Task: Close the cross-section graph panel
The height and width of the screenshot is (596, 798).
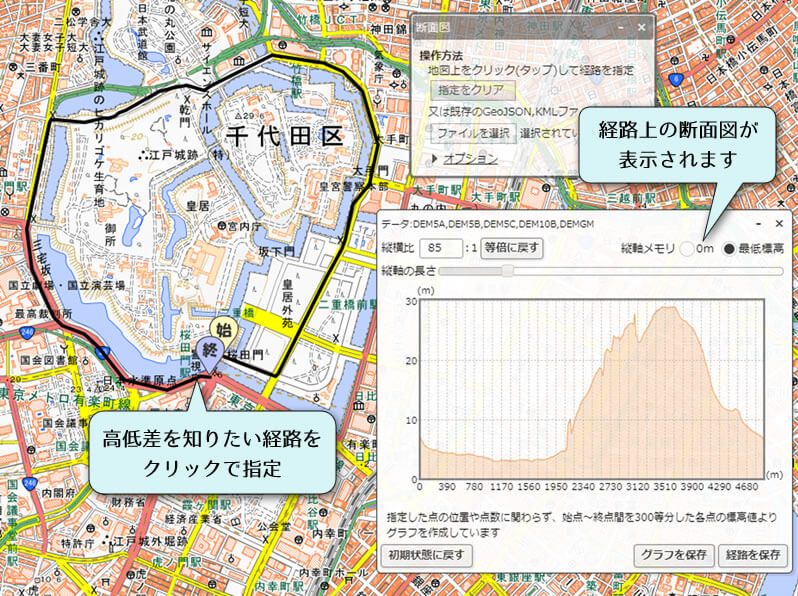Action: click(x=779, y=223)
